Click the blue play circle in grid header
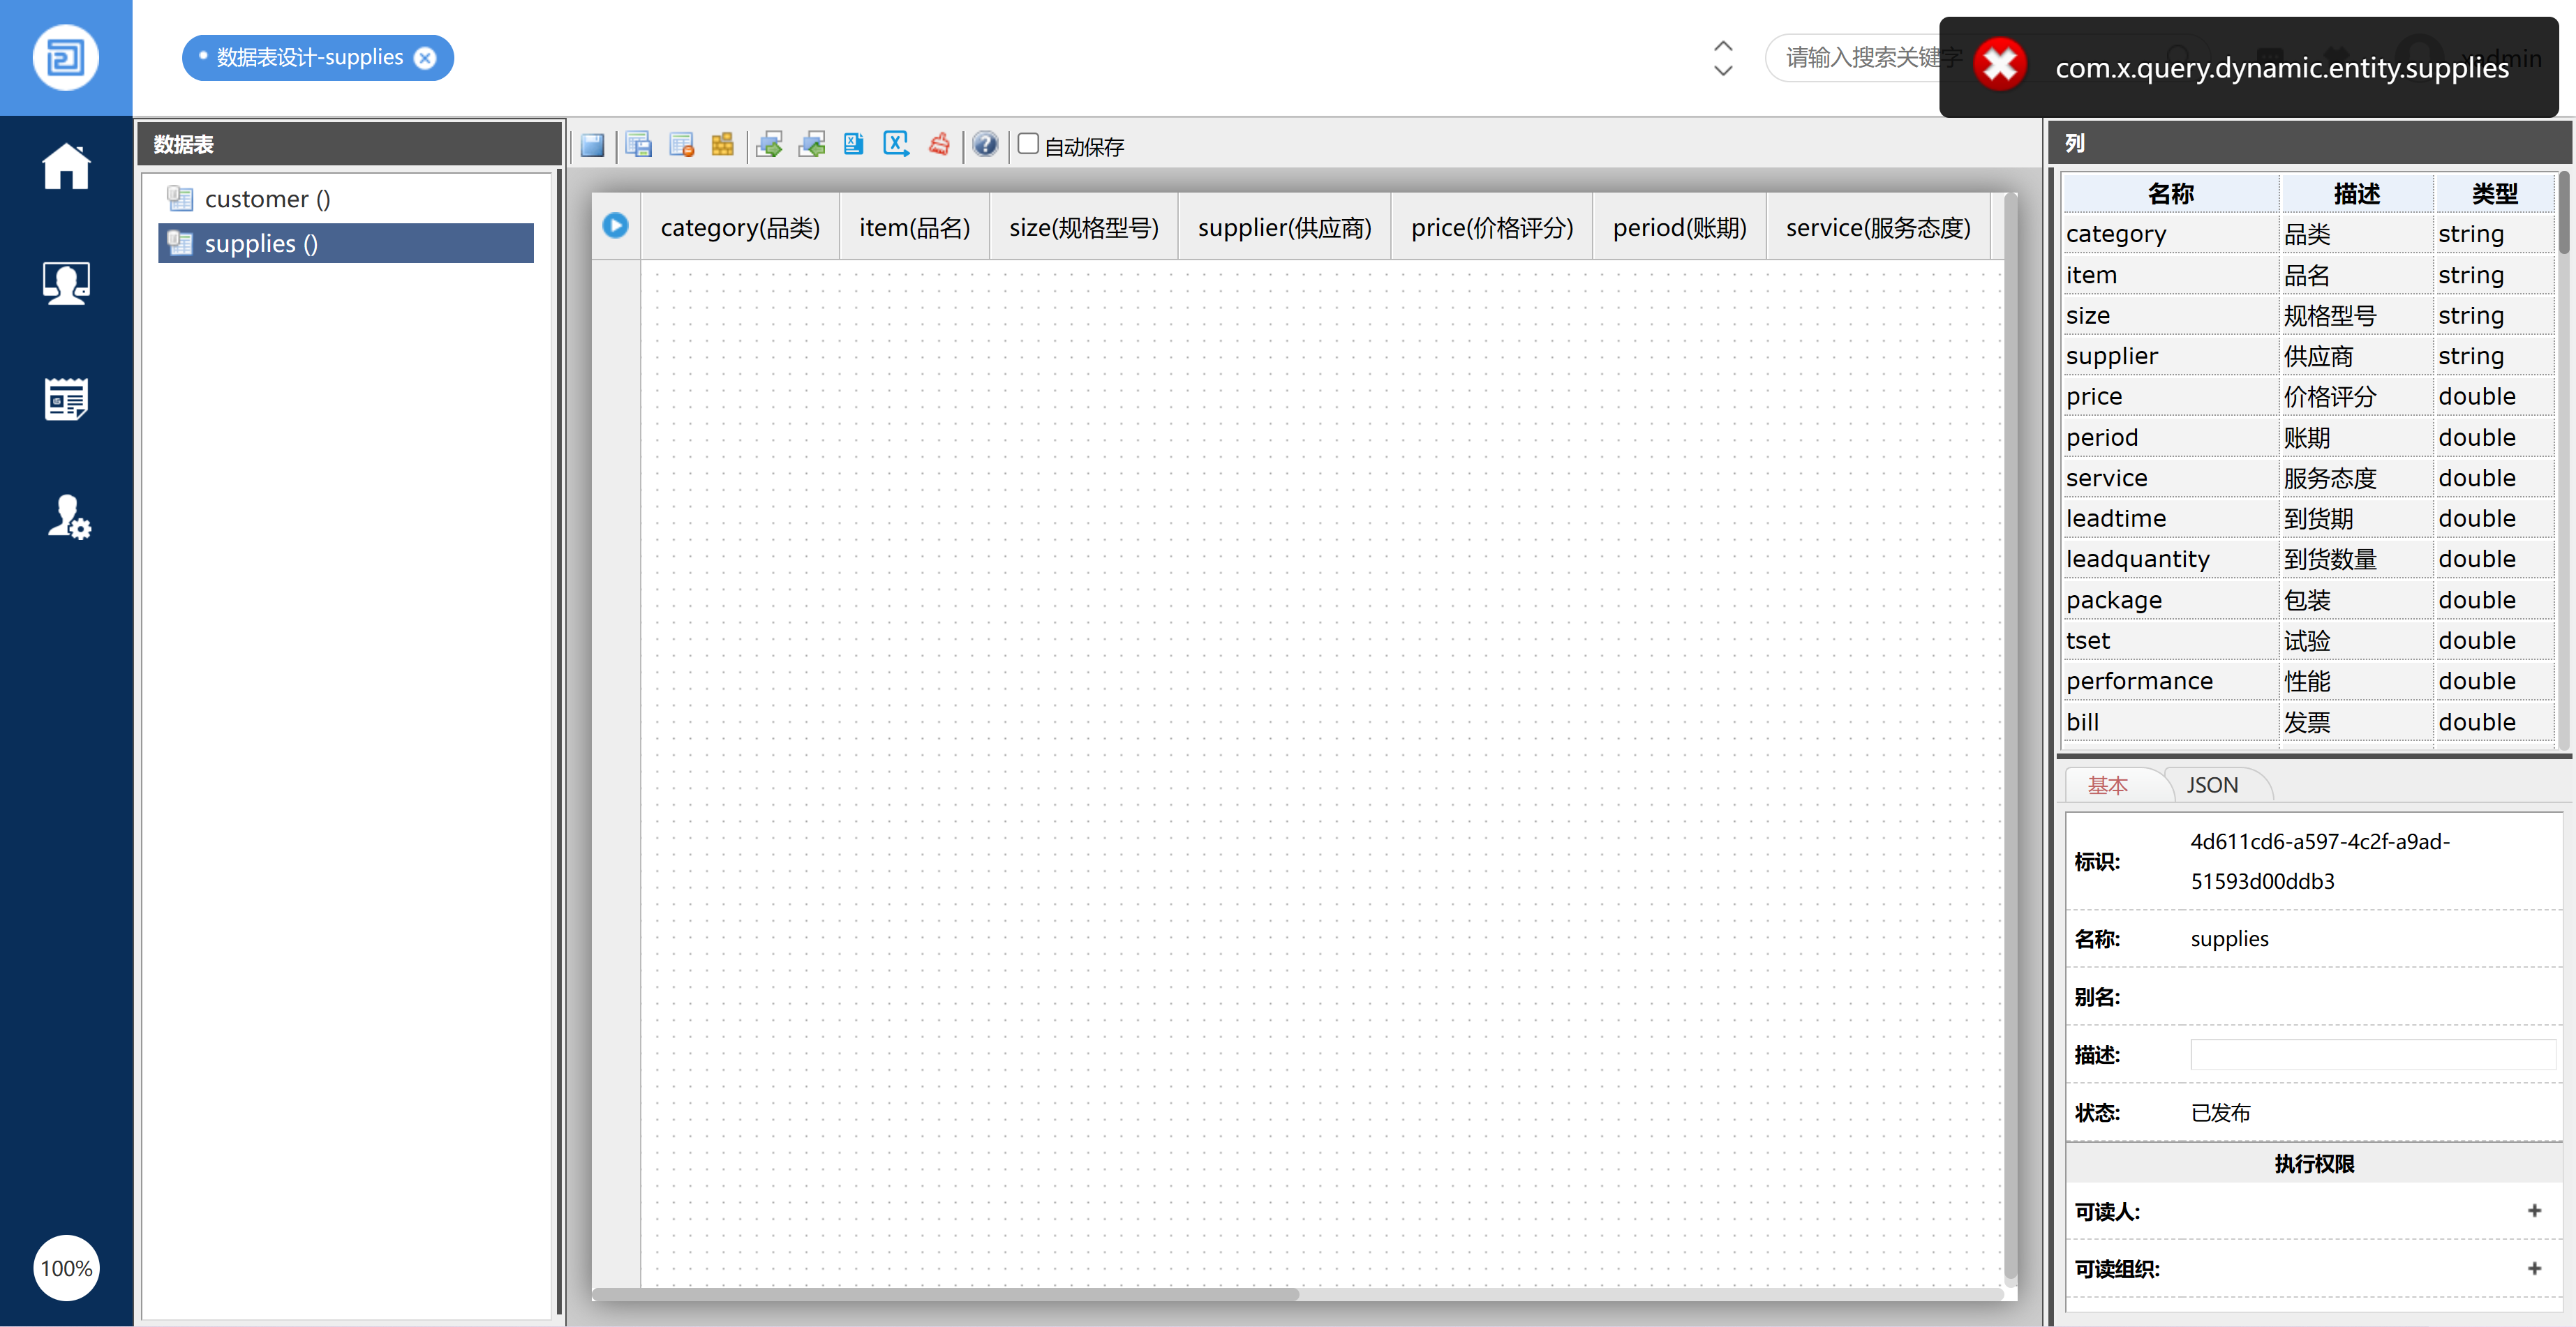 pos(615,226)
